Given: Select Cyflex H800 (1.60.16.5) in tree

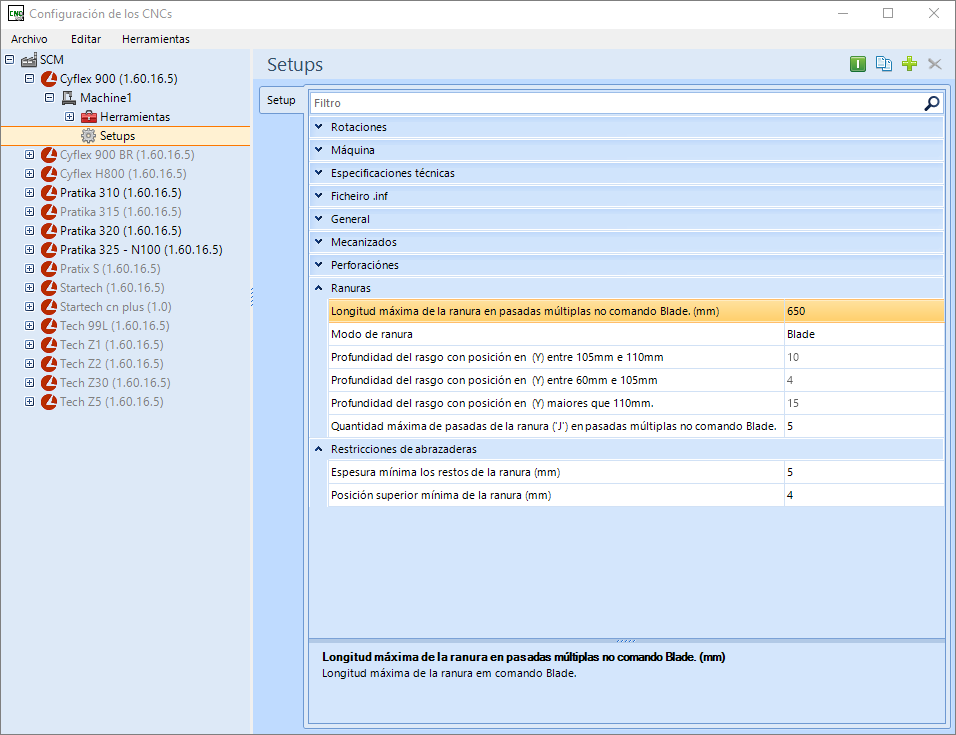Looking at the screenshot, I should [123, 174].
